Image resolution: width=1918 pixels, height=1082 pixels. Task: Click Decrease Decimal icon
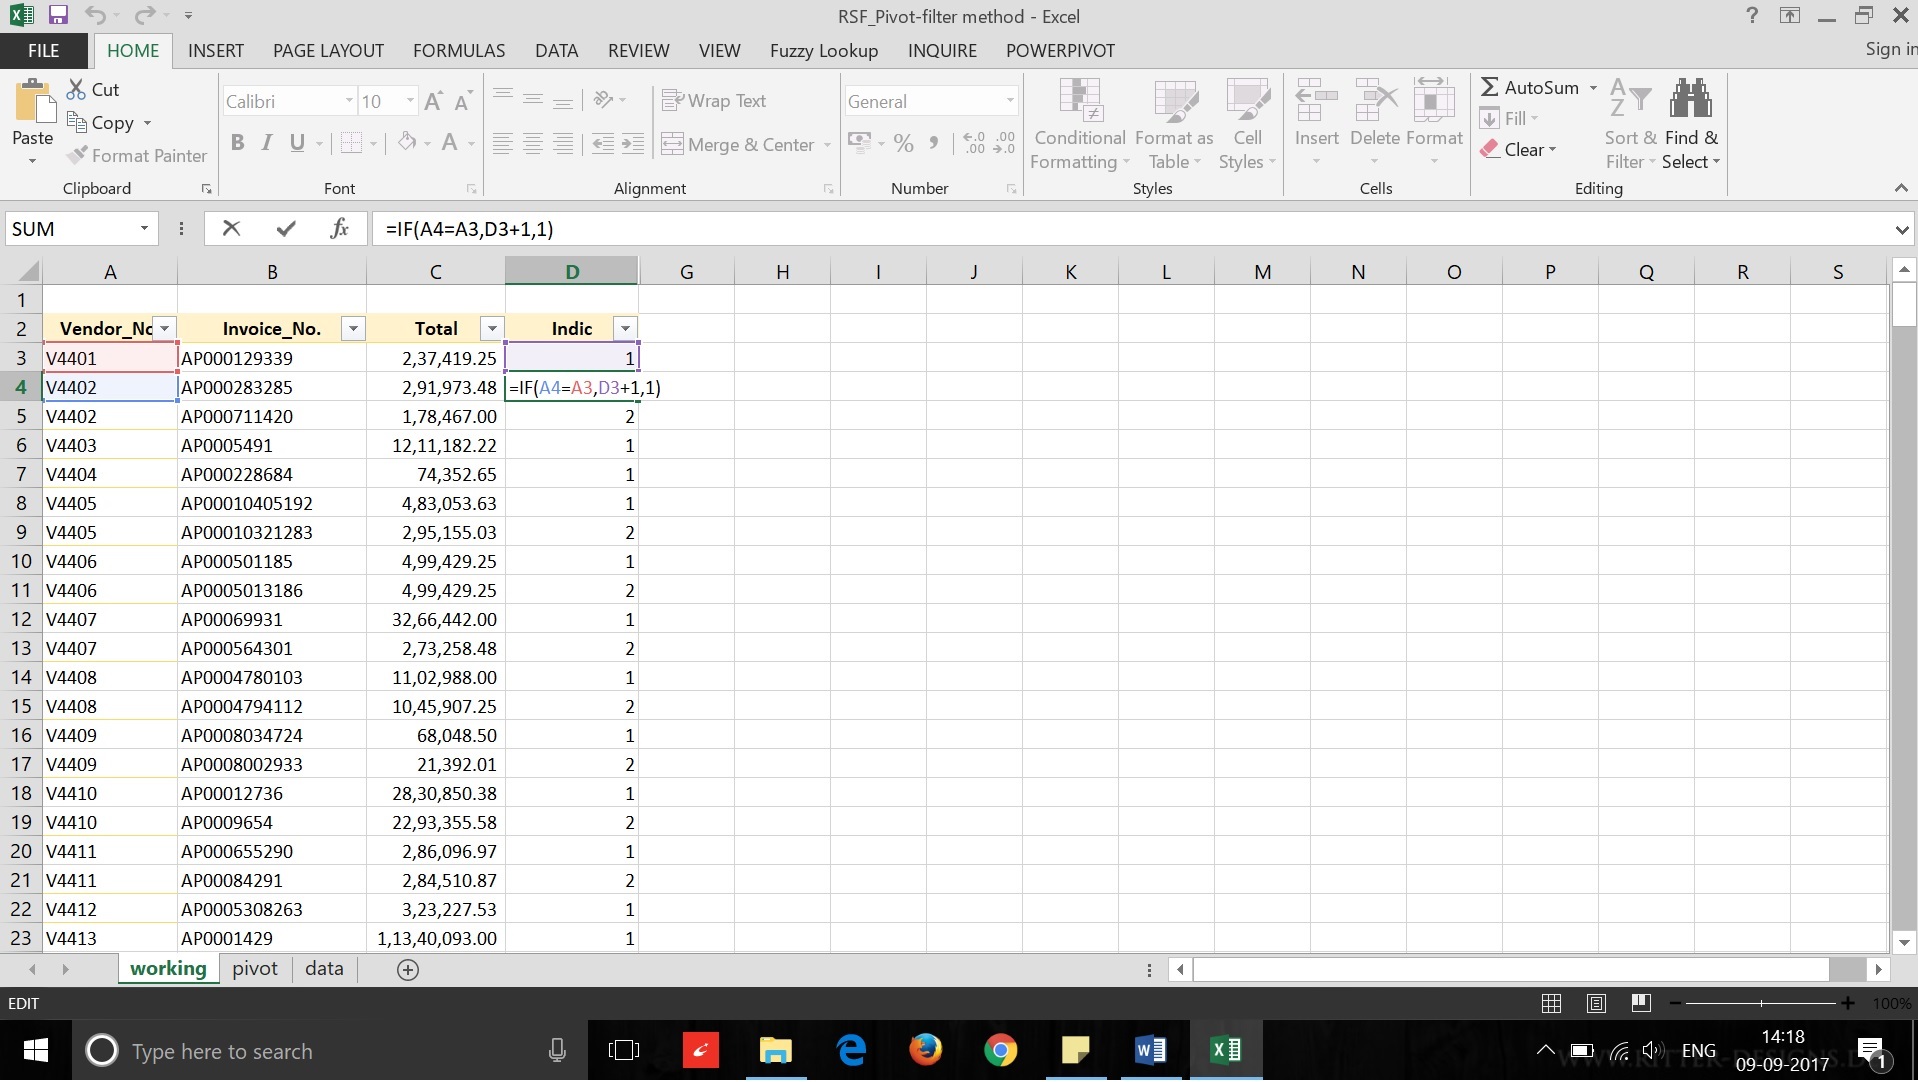(x=1005, y=143)
